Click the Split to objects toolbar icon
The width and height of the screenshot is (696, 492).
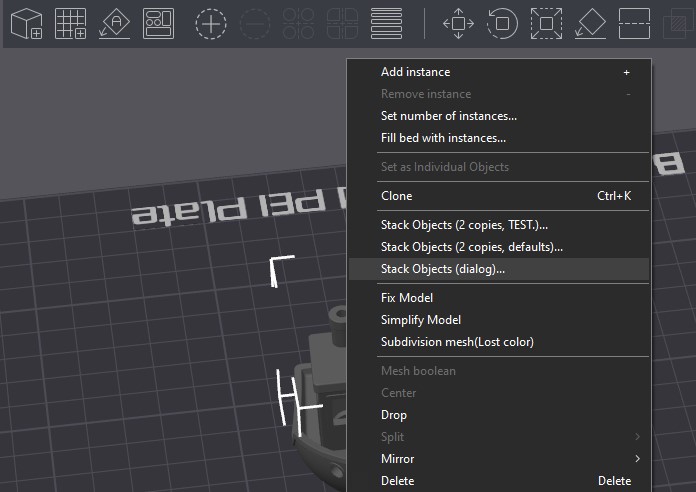tap(299, 24)
